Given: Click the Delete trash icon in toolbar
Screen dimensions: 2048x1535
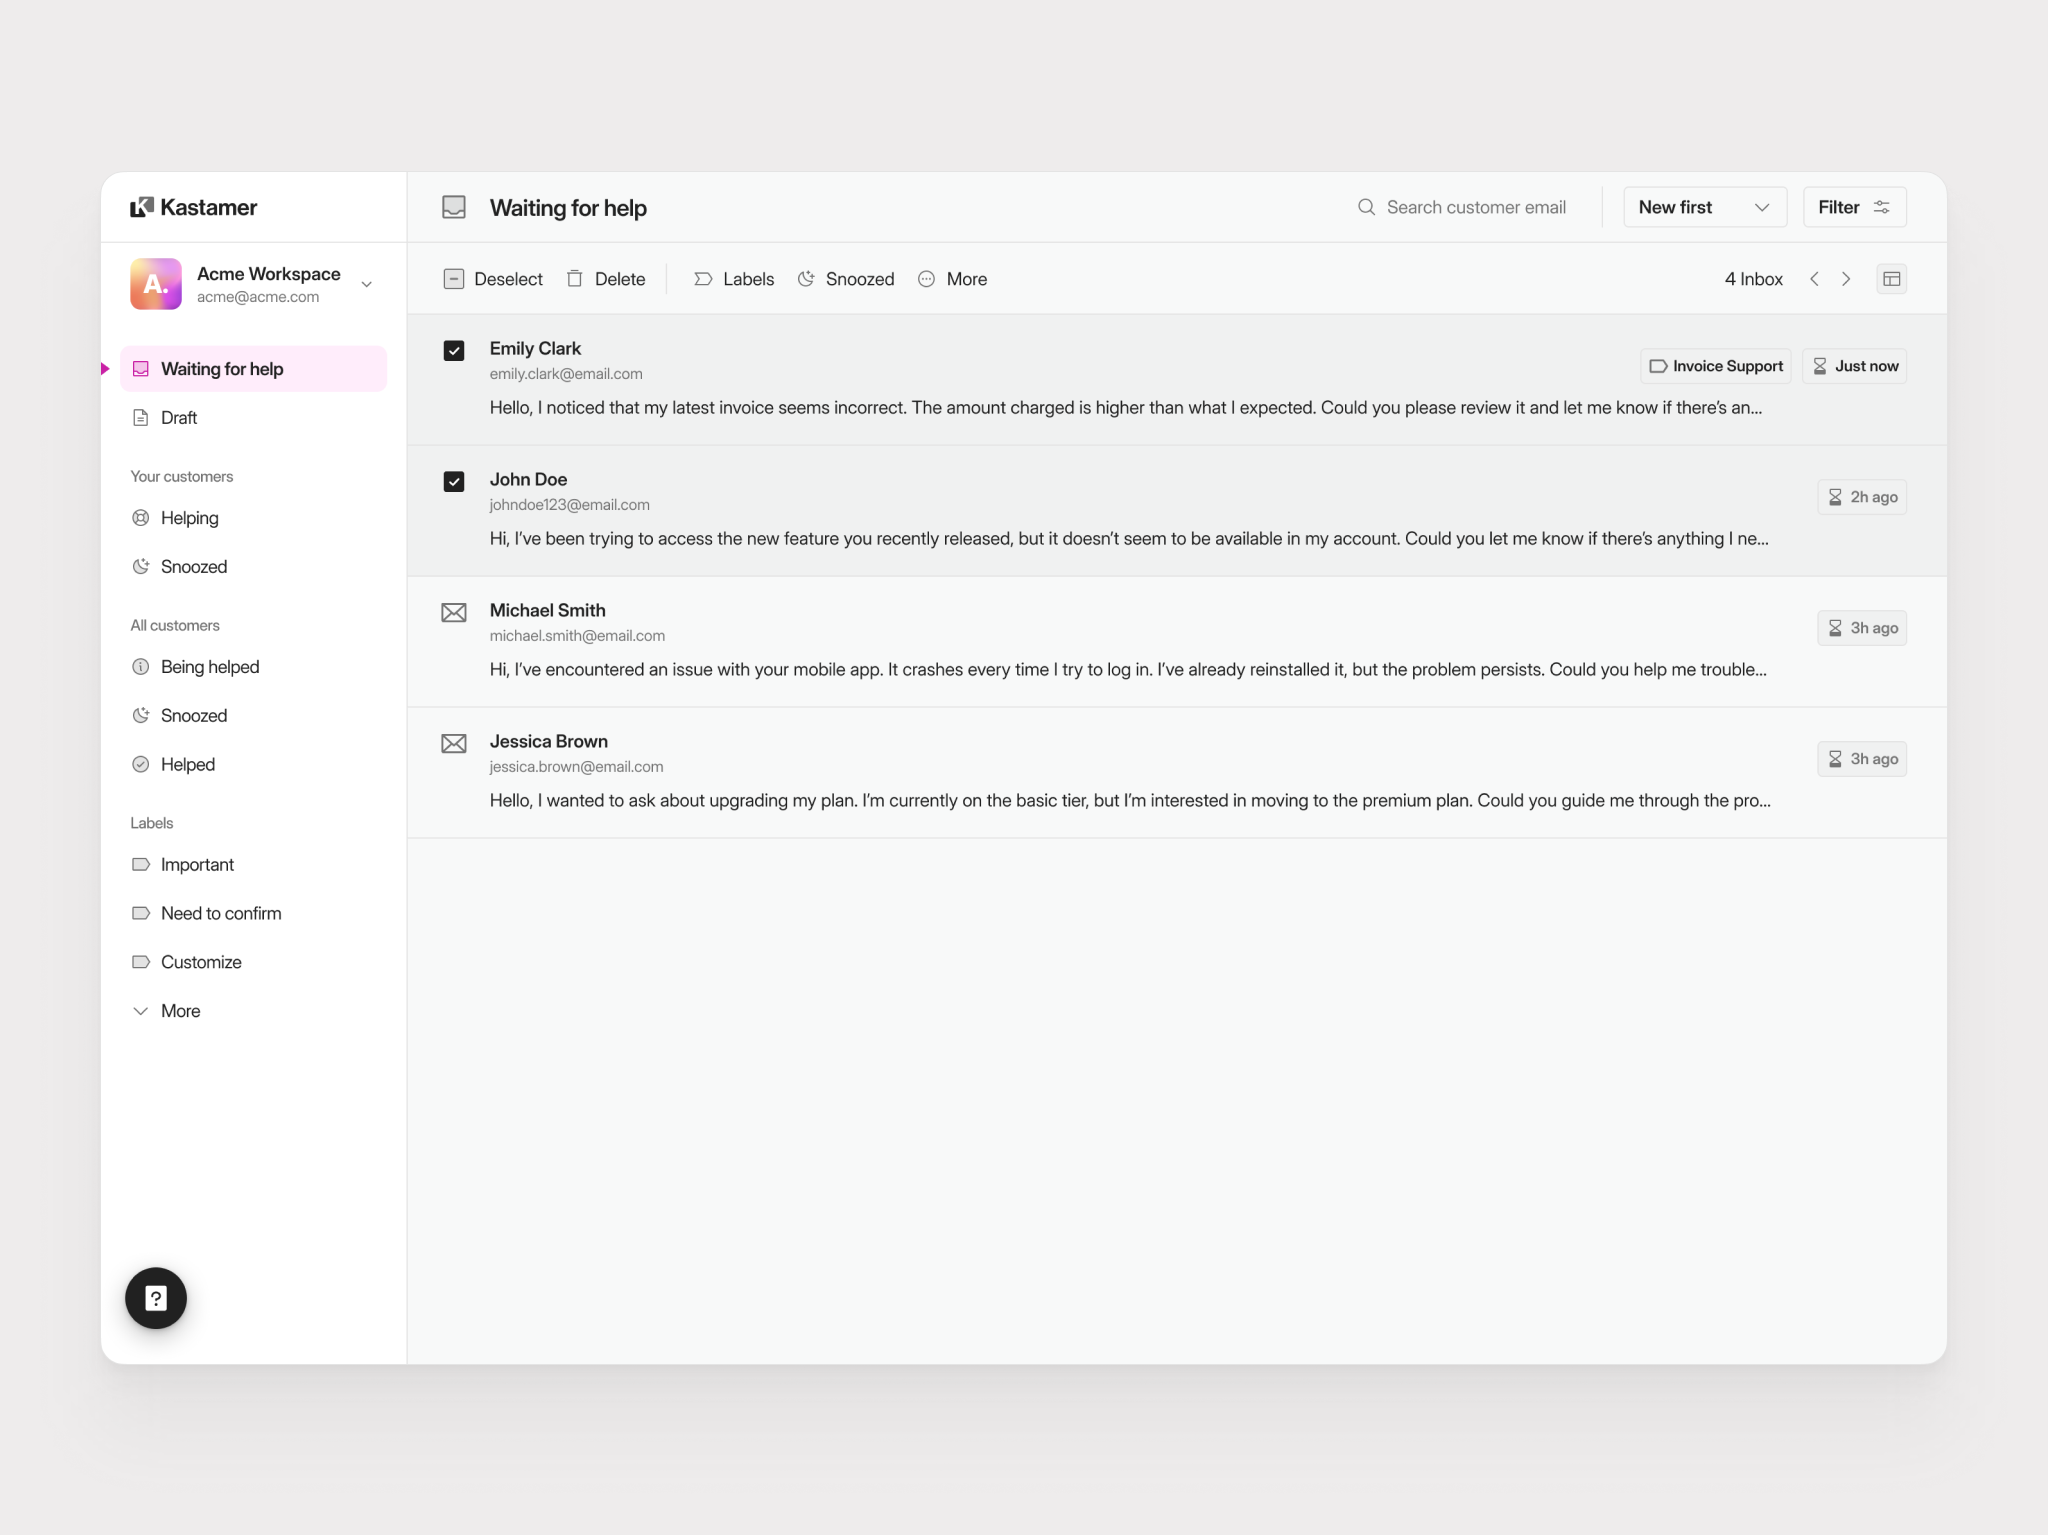Looking at the screenshot, I should [x=575, y=279].
